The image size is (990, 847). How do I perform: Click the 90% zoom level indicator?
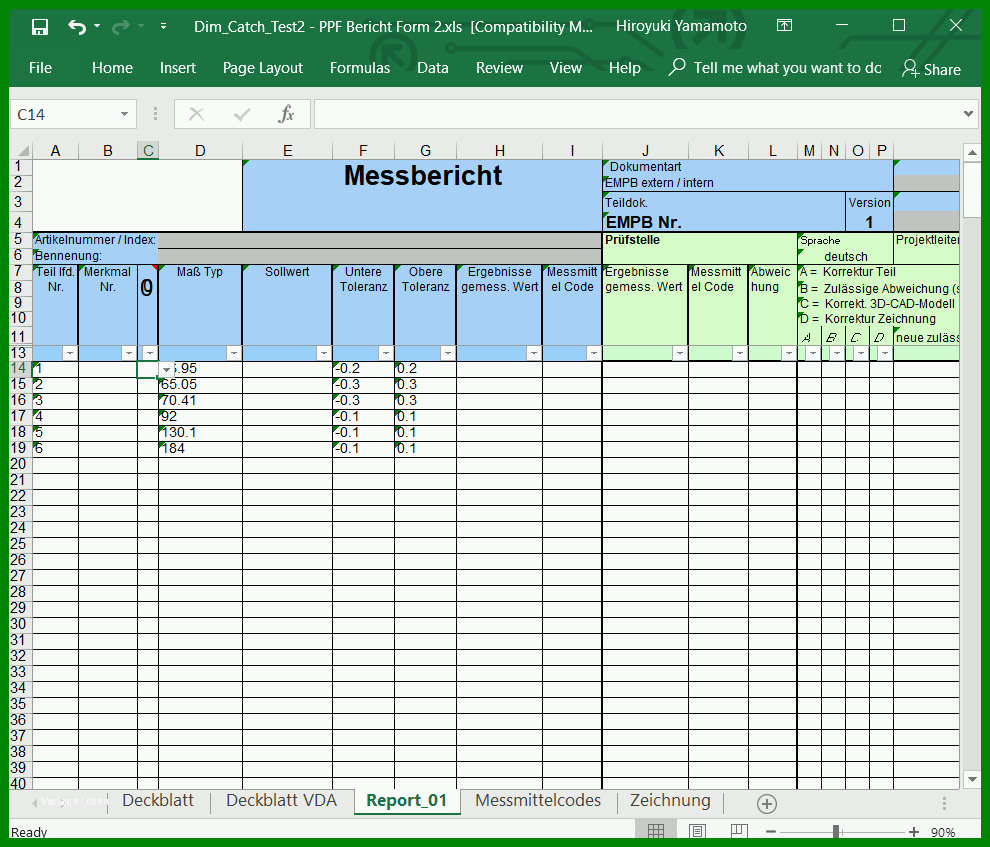[x=943, y=832]
